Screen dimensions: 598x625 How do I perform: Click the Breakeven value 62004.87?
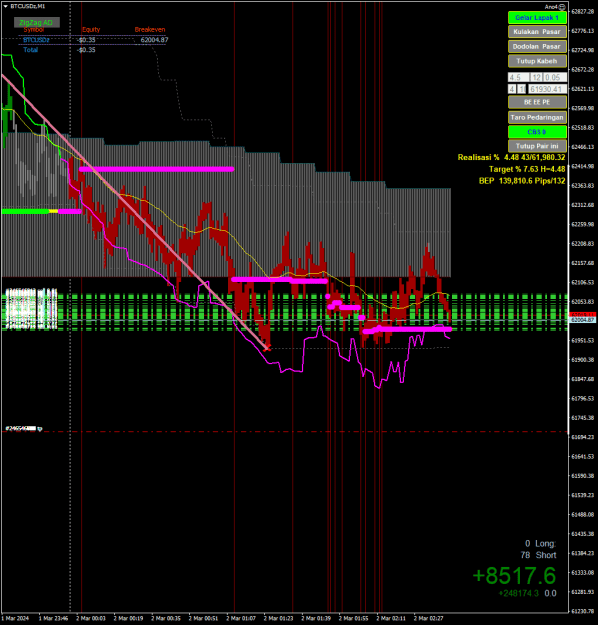[x=154, y=40]
